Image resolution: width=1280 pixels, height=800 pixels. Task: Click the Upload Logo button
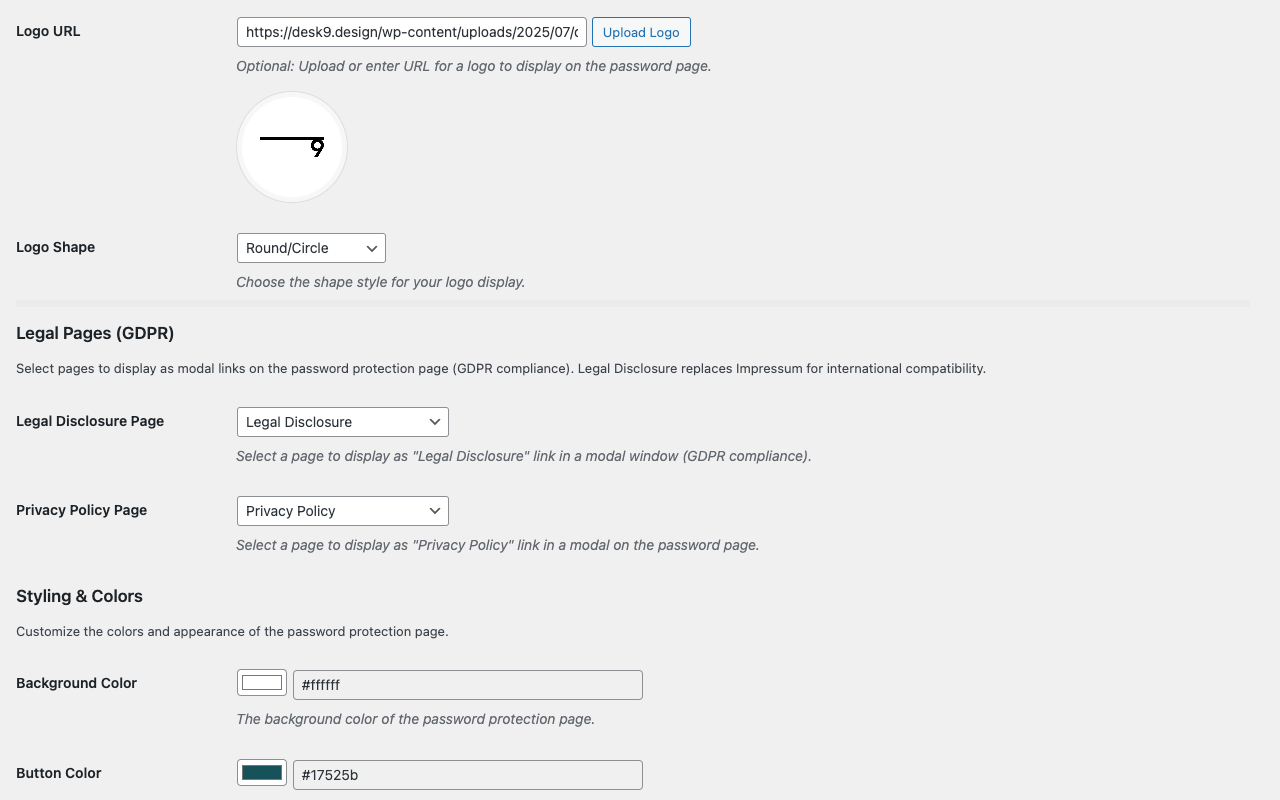[x=641, y=32]
